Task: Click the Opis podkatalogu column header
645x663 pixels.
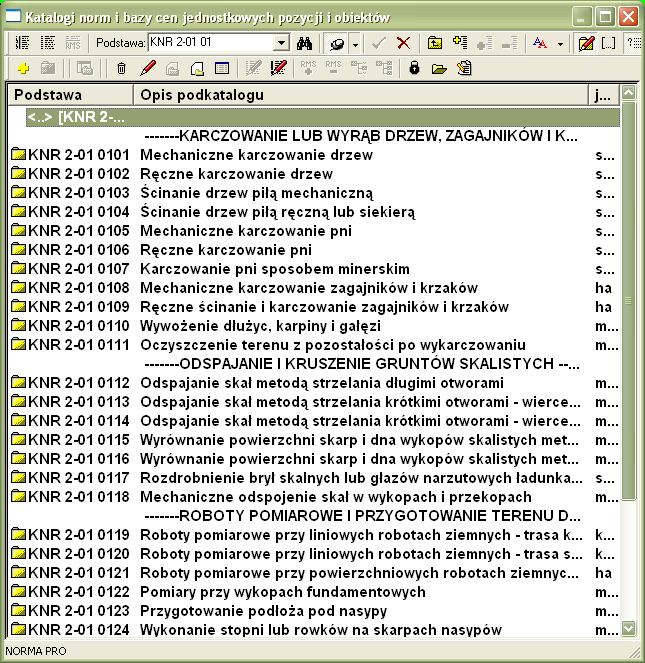Action: click(360, 94)
